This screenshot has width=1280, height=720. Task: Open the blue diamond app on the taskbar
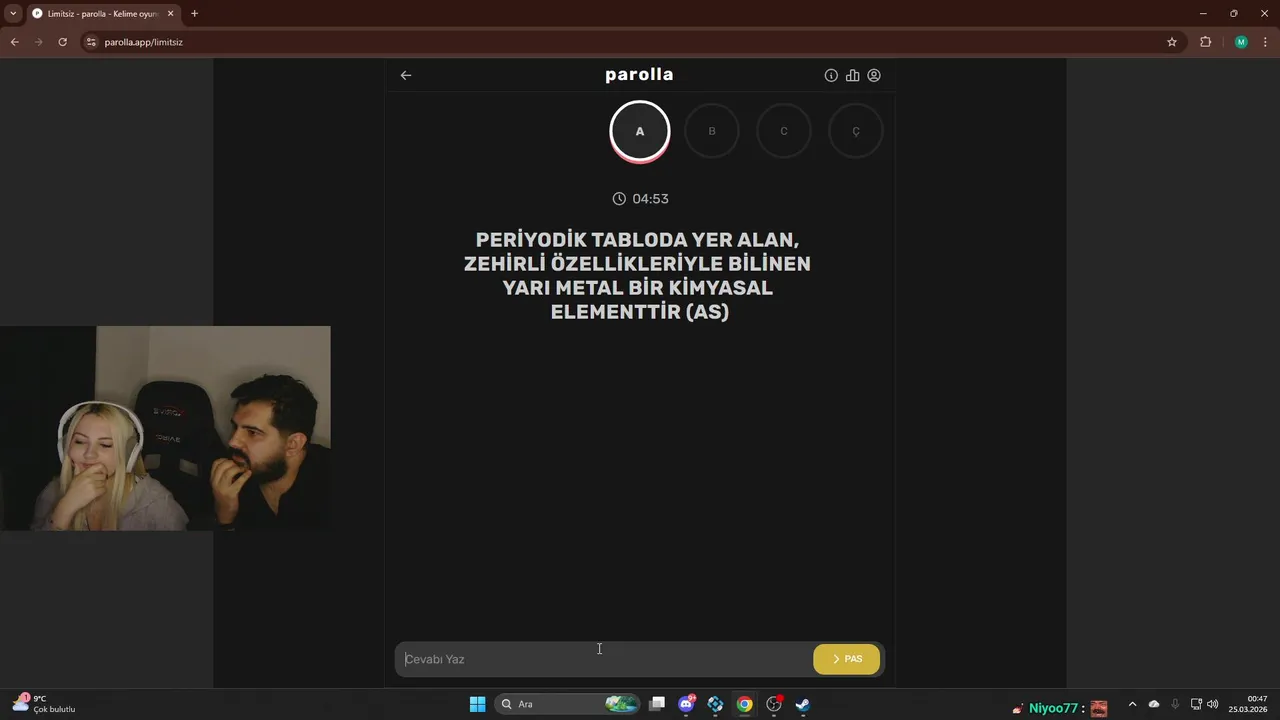(x=715, y=704)
